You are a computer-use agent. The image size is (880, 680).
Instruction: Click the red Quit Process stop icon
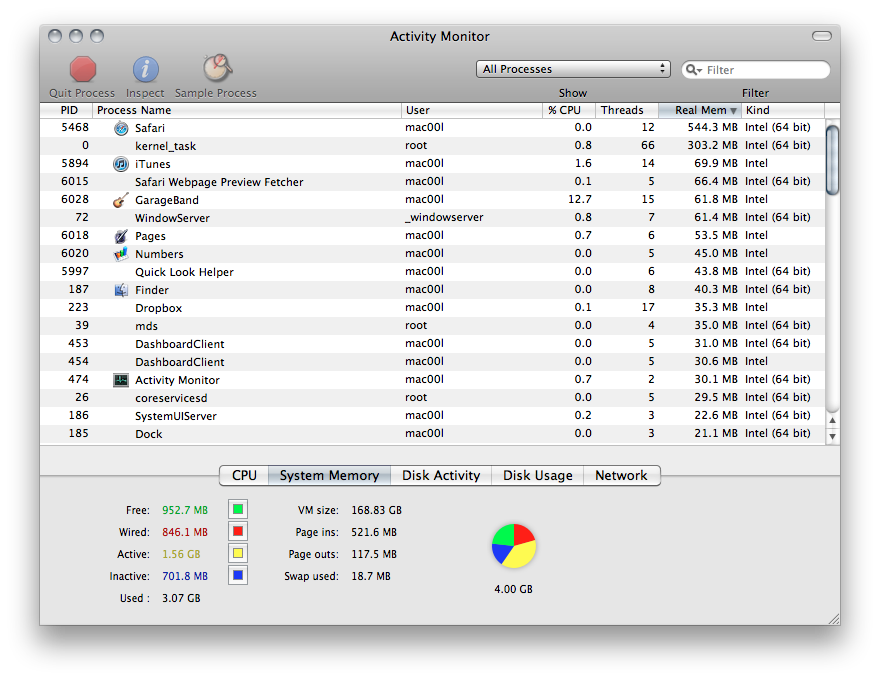click(x=83, y=69)
